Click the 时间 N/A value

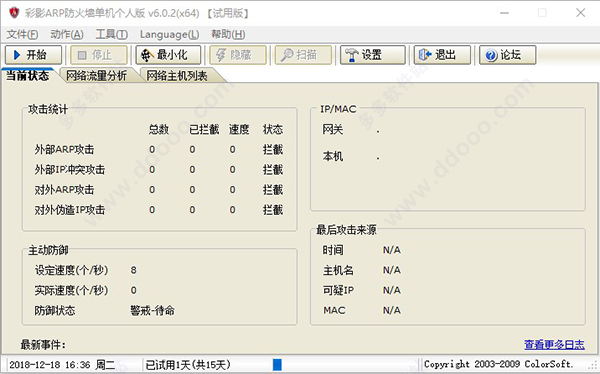click(x=392, y=250)
